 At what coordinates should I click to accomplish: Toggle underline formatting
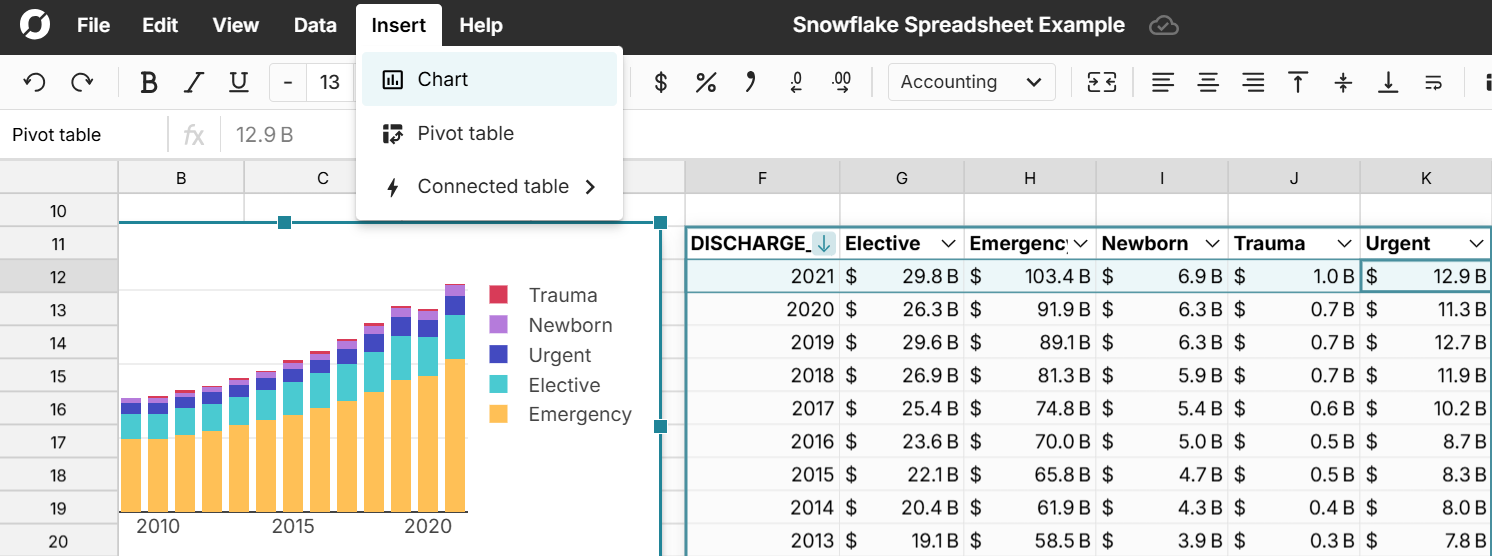click(x=239, y=82)
